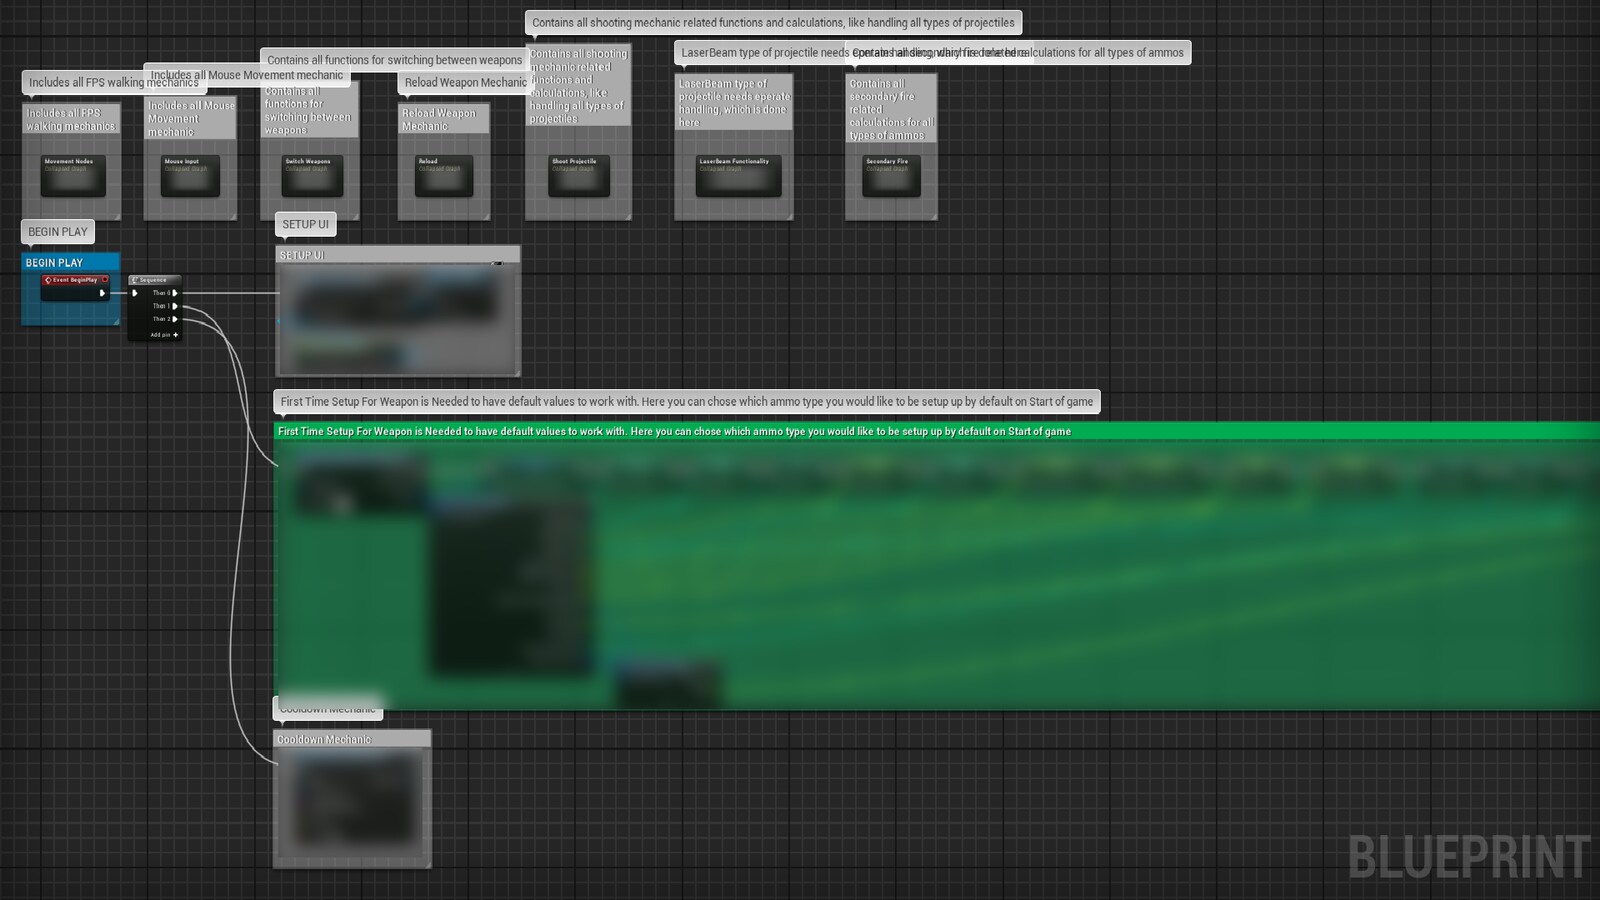Click the BEGIN PLAY comment bubble above node

click(58, 231)
